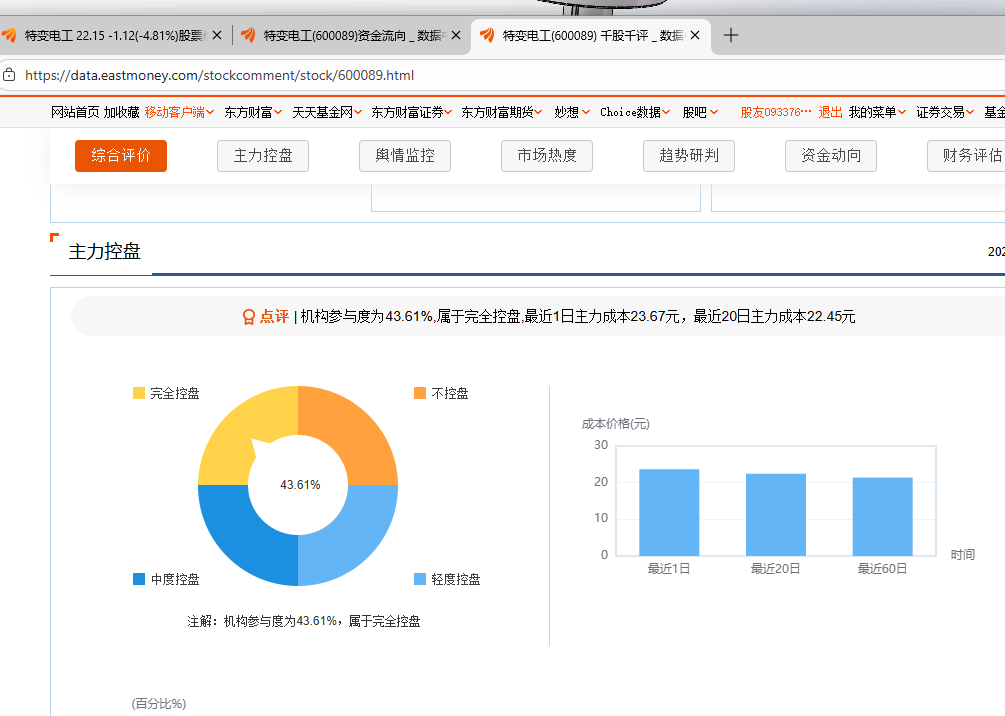1005x716 pixels.
Task: Toggle 完全控盘 legend in donut chart
Action: click(x=166, y=394)
